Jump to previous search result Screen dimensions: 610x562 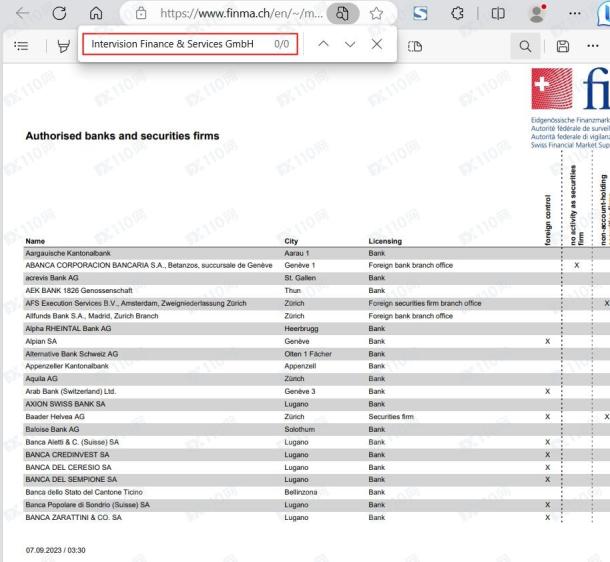pos(323,44)
